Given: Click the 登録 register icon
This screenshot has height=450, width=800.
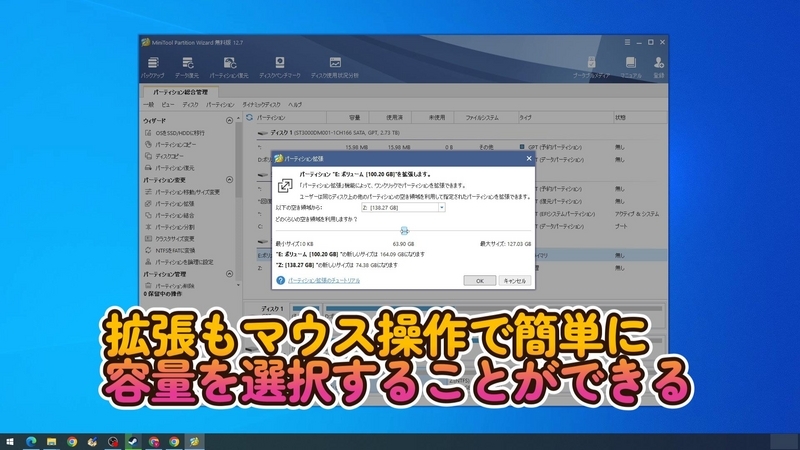Looking at the screenshot, I should point(659,67).
